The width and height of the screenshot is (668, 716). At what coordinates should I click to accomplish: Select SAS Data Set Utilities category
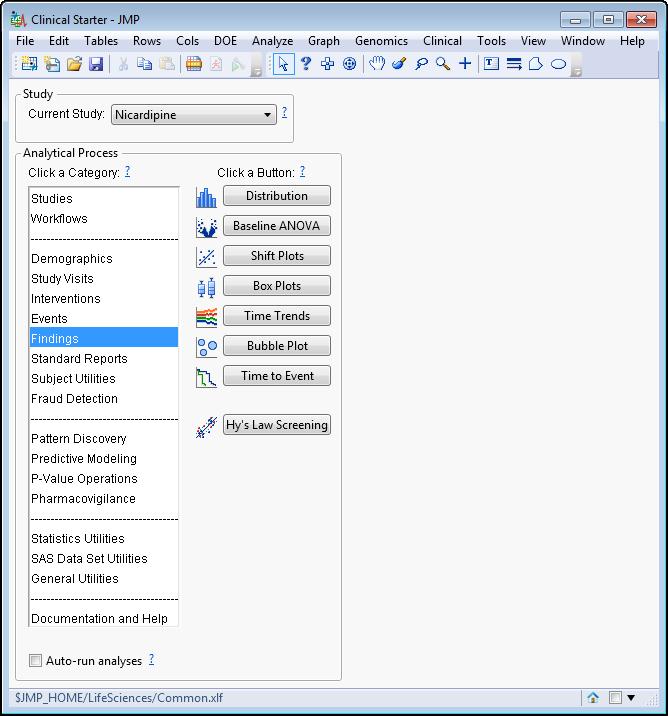(104, 558)
